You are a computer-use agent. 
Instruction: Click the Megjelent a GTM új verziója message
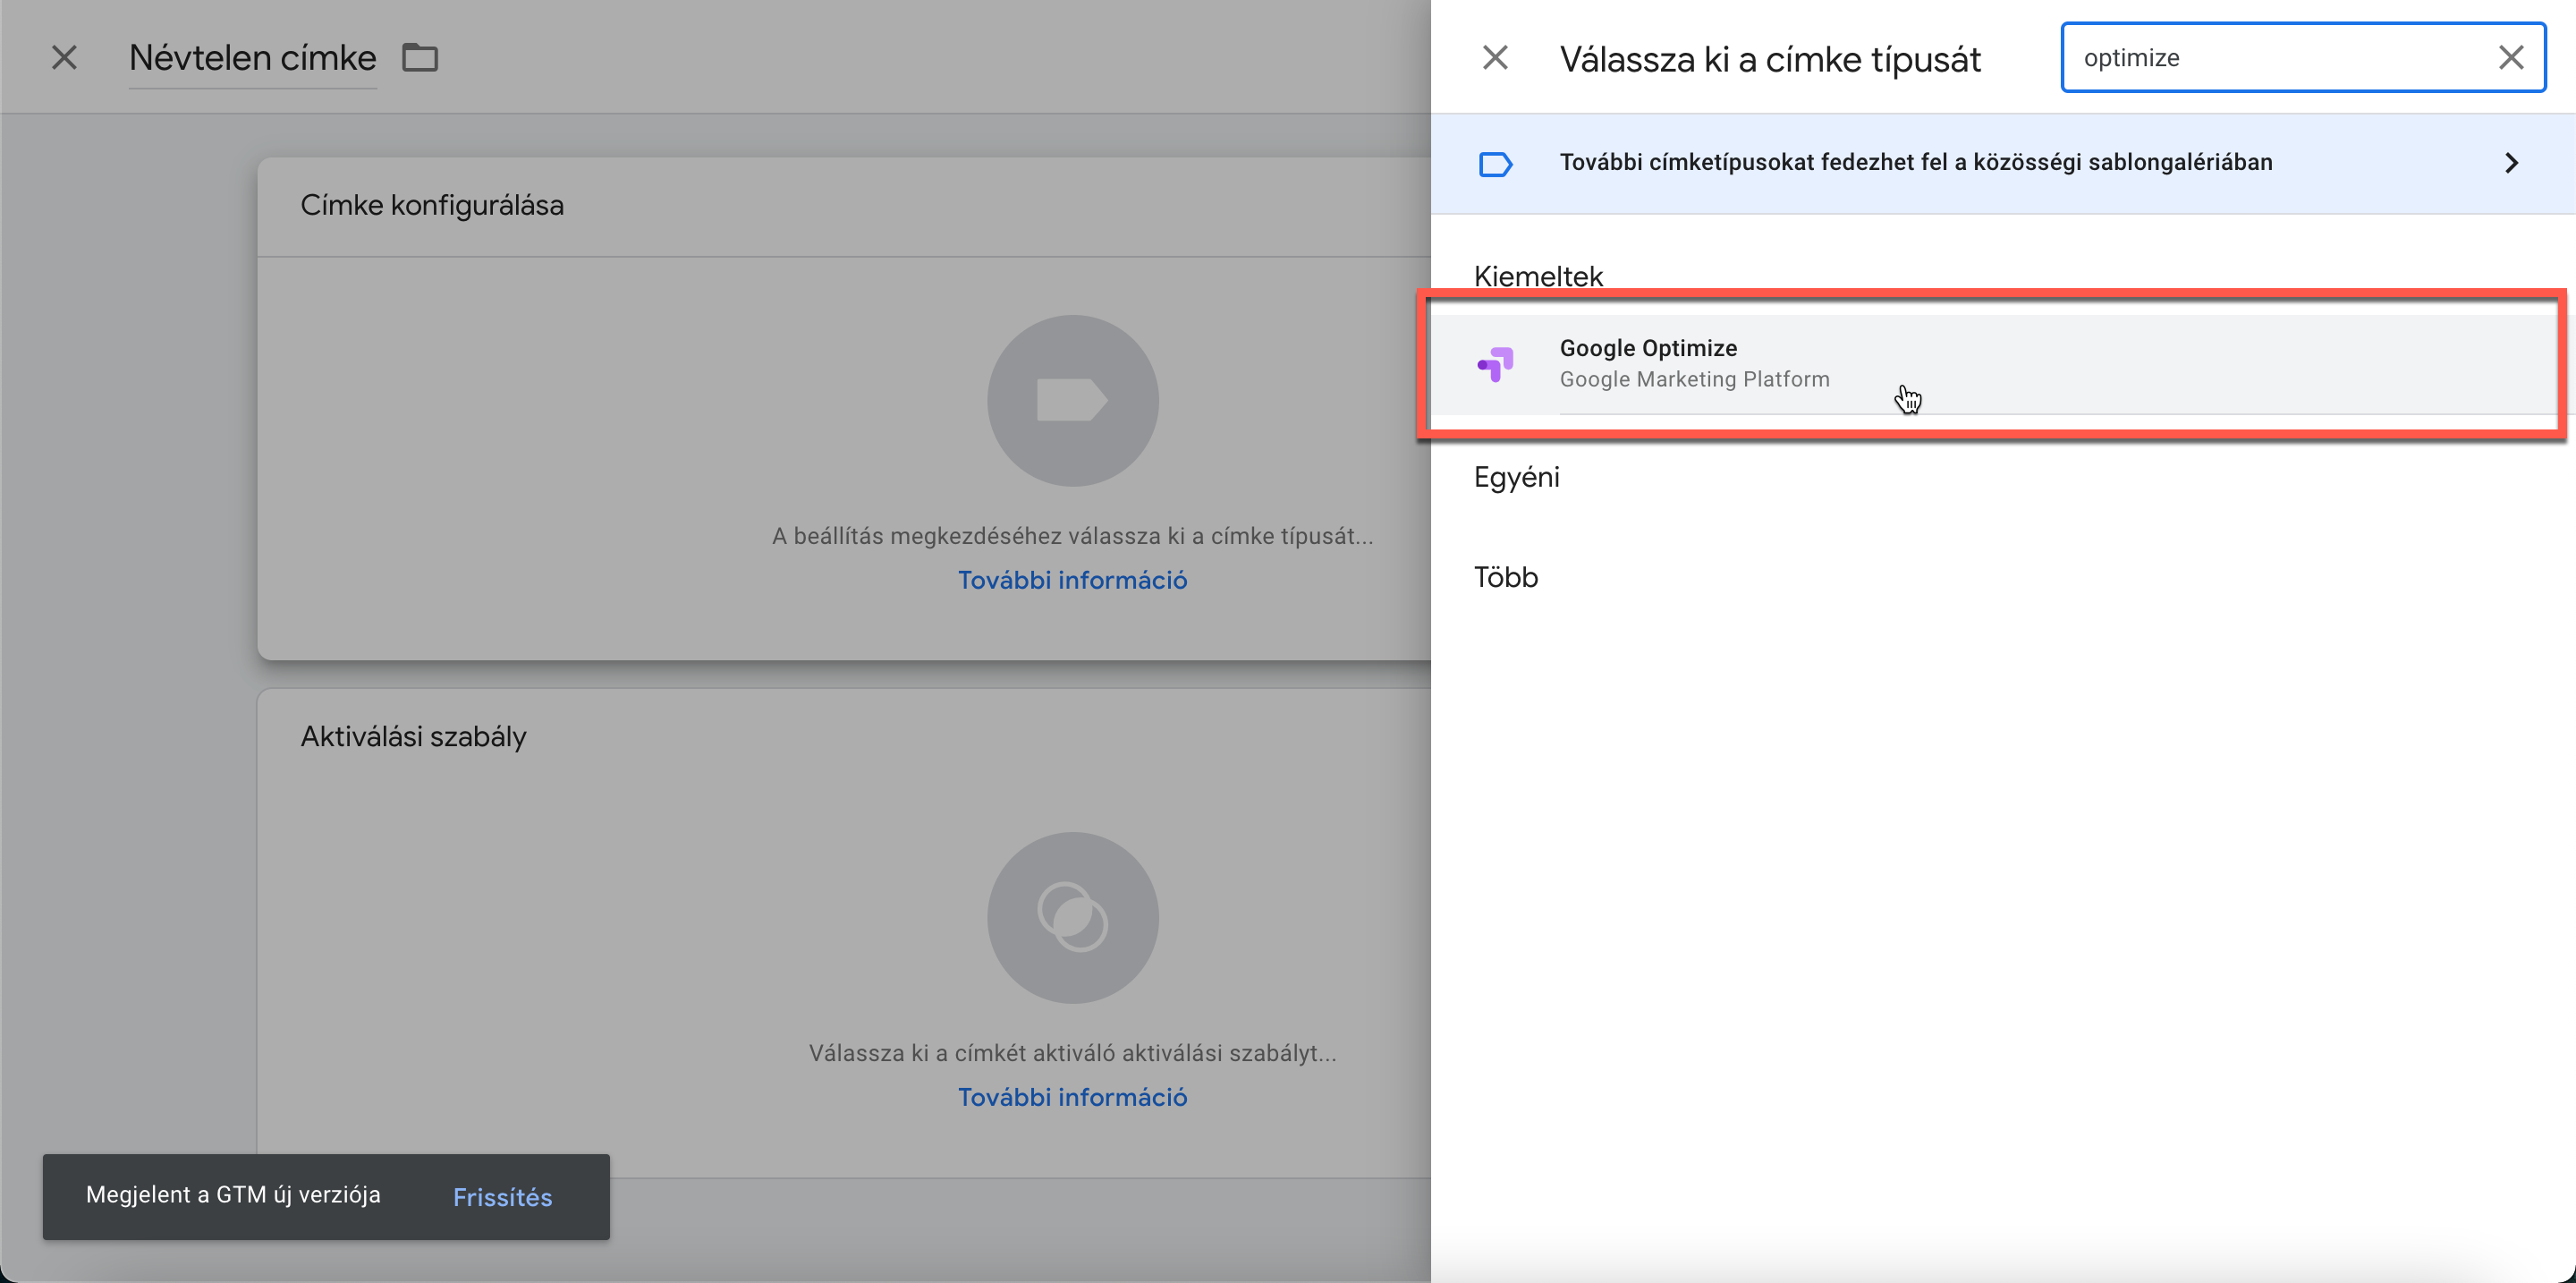click(x=233, y=1195)
